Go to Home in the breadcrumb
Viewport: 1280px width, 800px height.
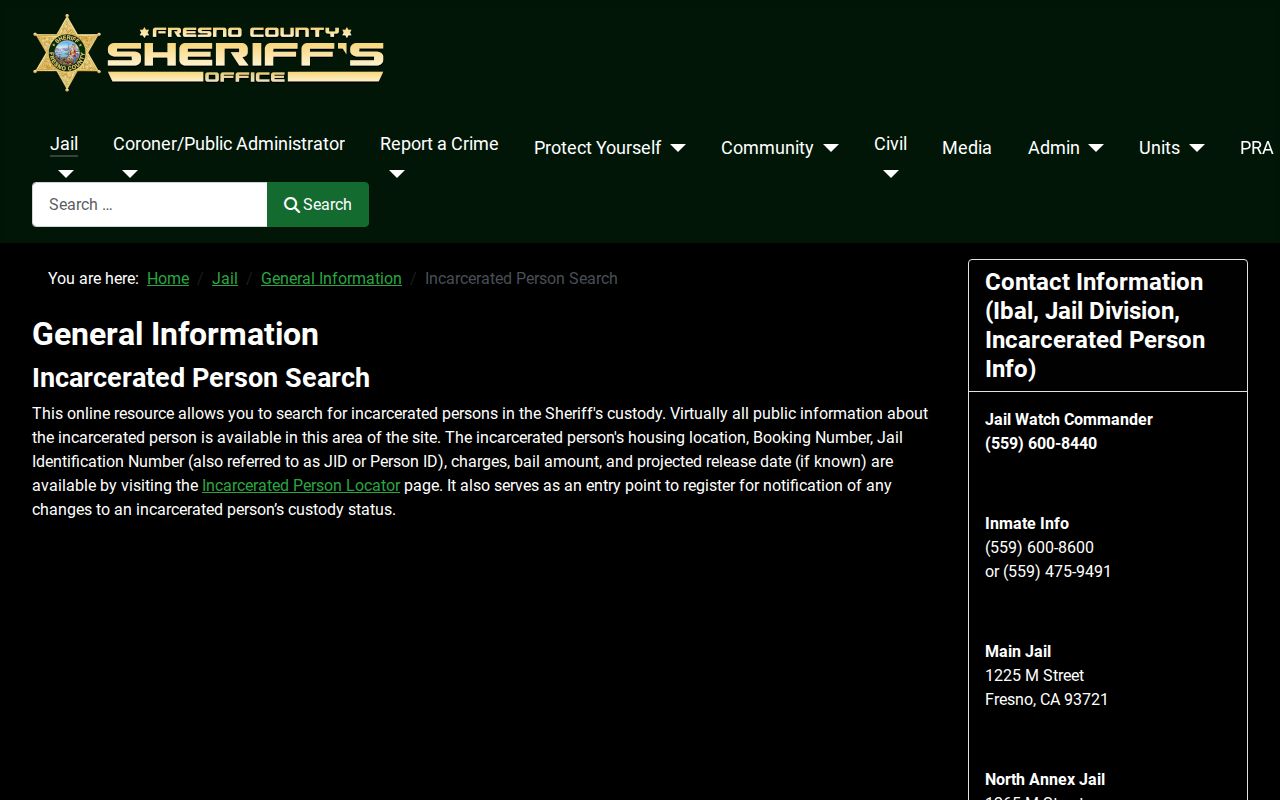point(168,278)
